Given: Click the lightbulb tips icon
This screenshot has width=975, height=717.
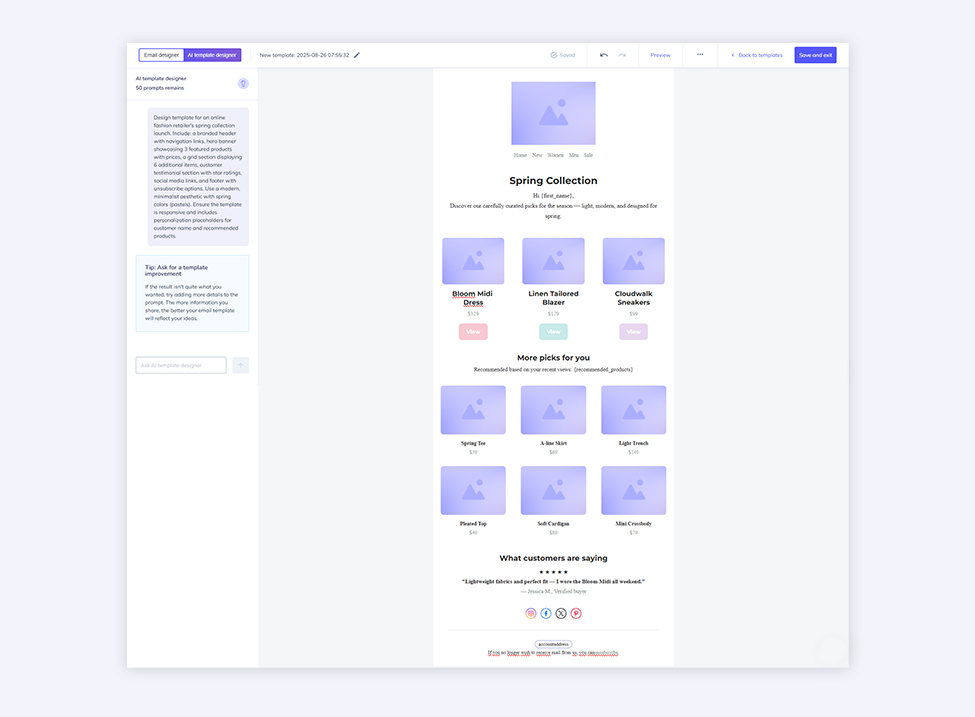Looking at the screenshot, I should (x=243, y=83).
